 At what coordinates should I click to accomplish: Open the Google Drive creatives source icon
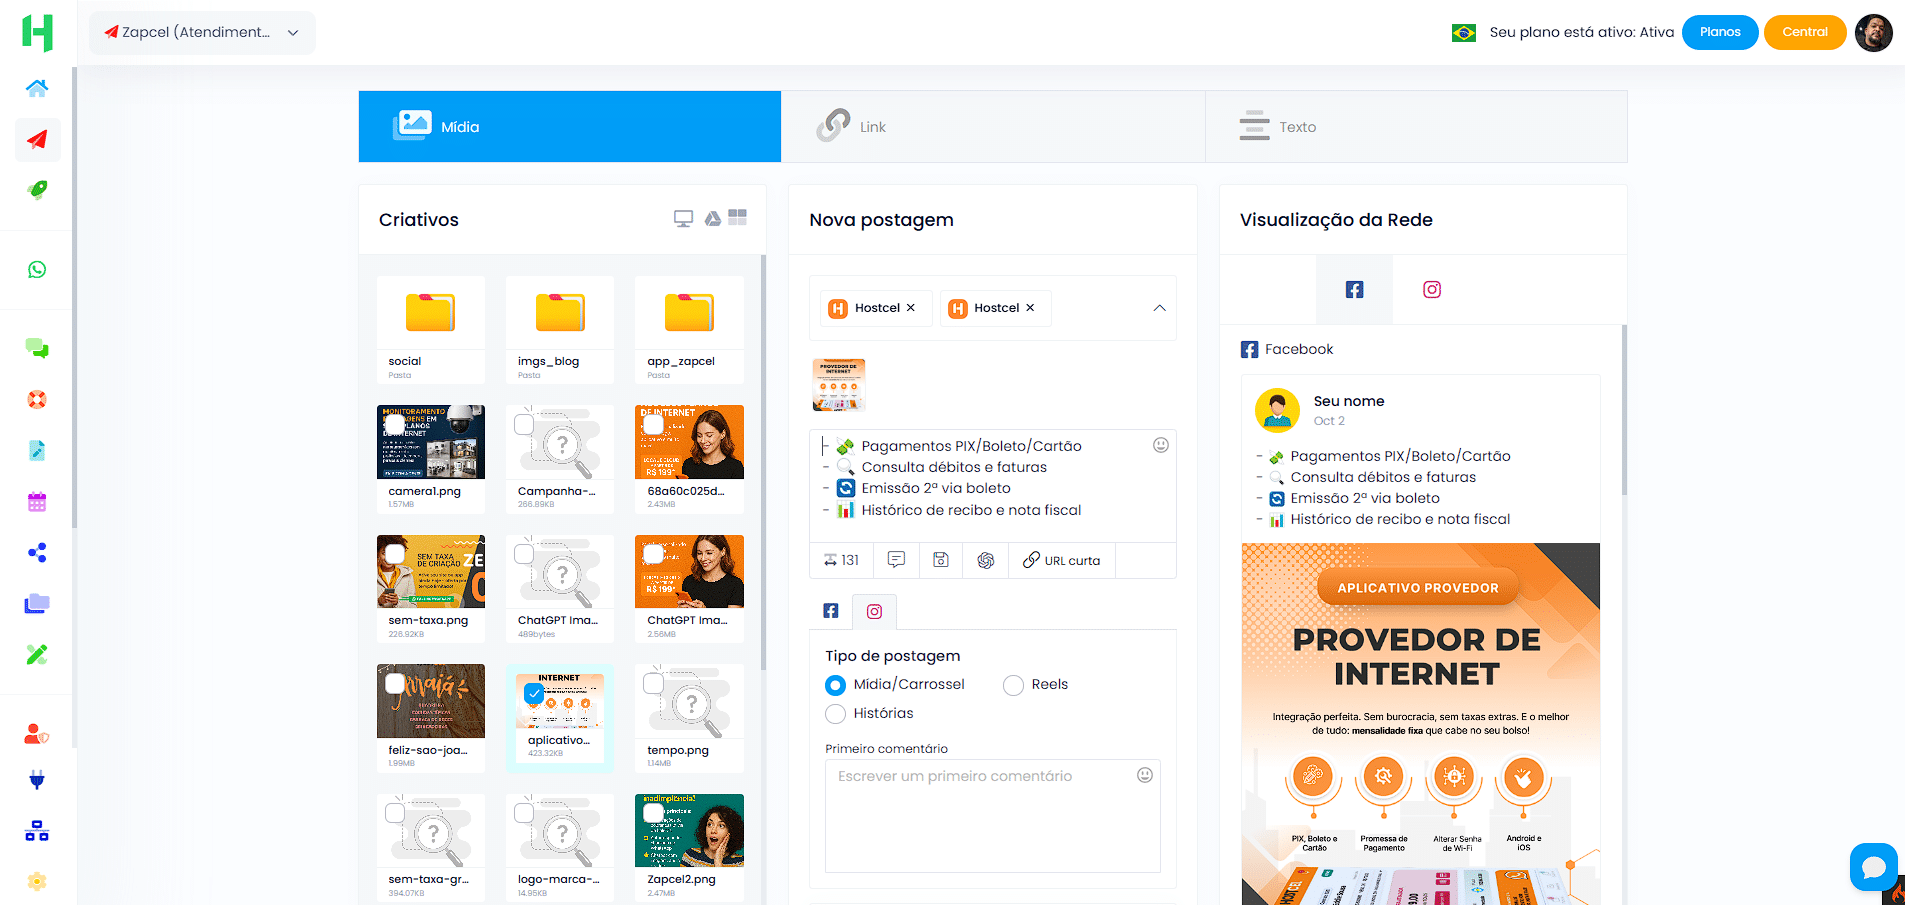click(712, 218)
